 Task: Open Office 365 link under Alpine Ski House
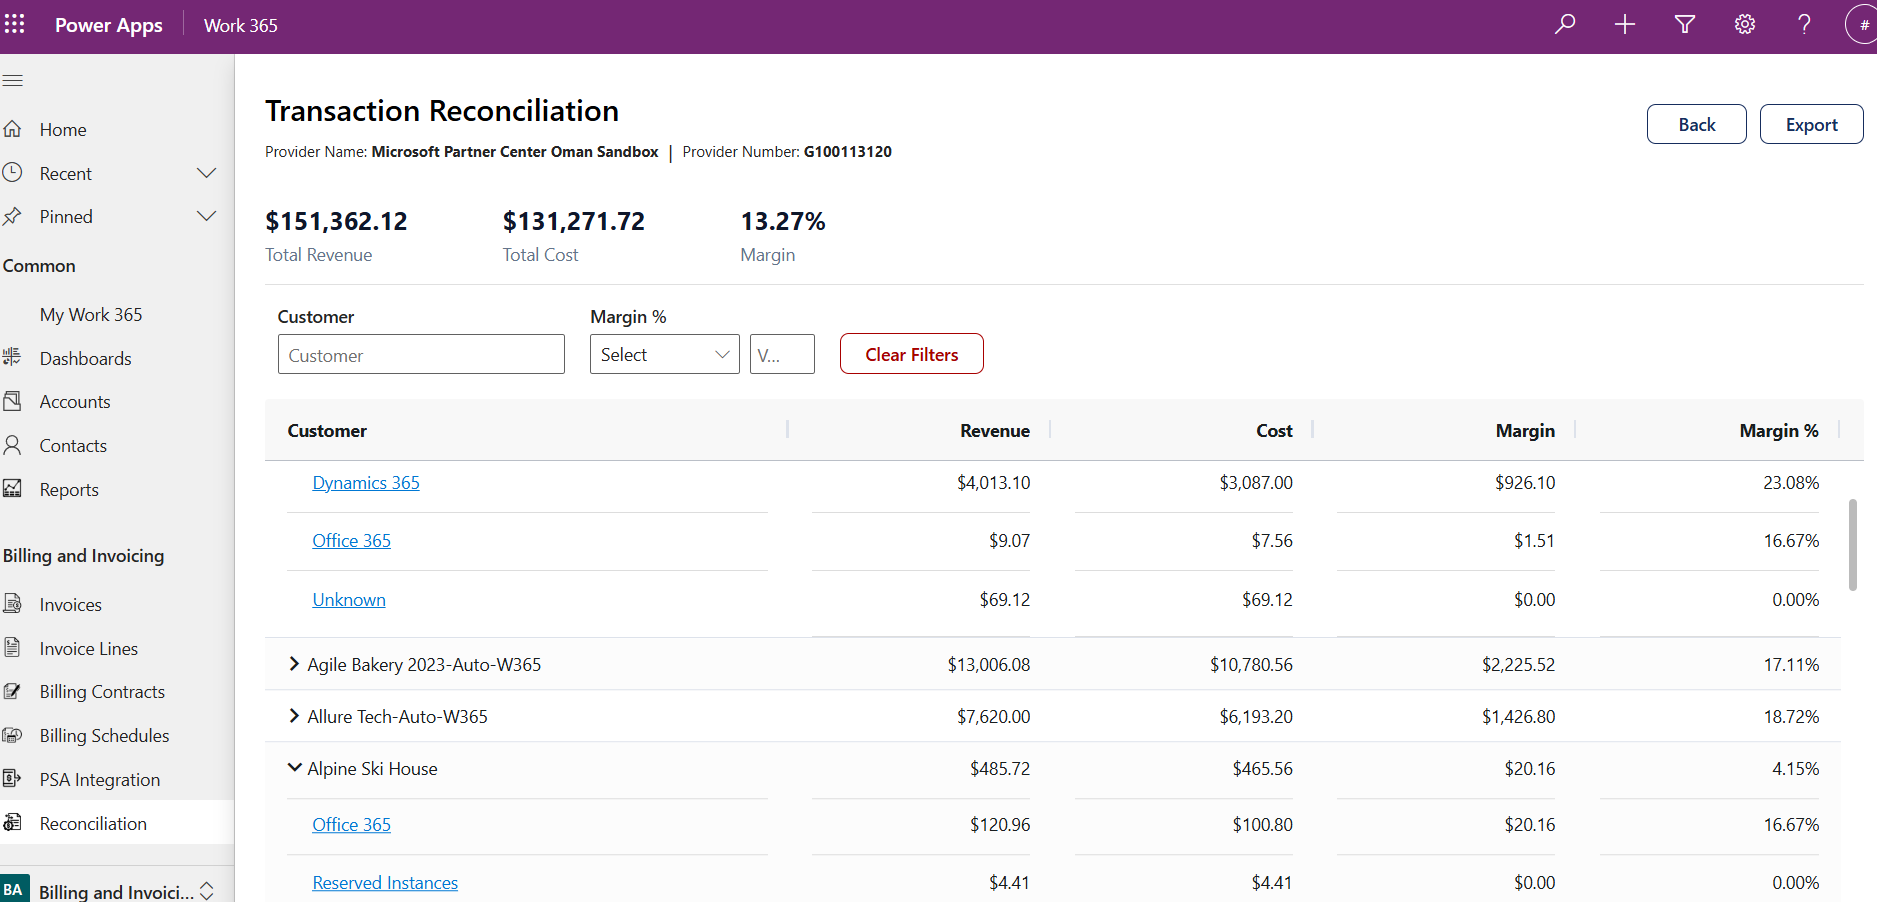pyautogui.click(x=351, y=825)
